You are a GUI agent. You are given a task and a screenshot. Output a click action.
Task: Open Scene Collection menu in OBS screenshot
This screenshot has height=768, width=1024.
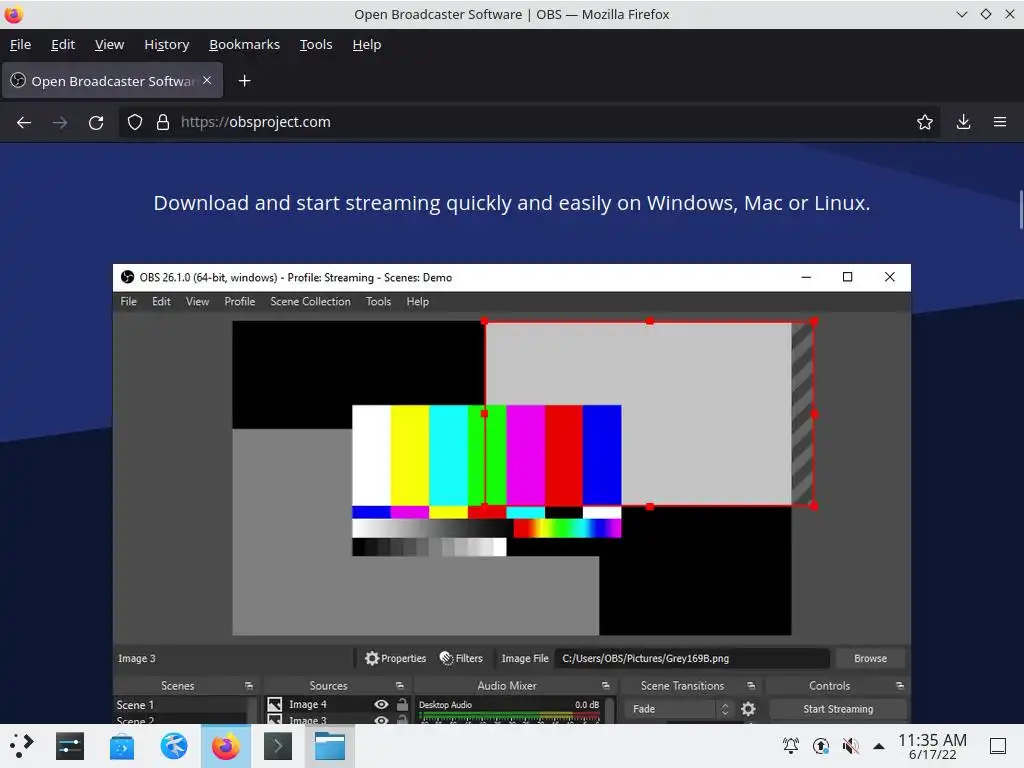coord(310,301)
